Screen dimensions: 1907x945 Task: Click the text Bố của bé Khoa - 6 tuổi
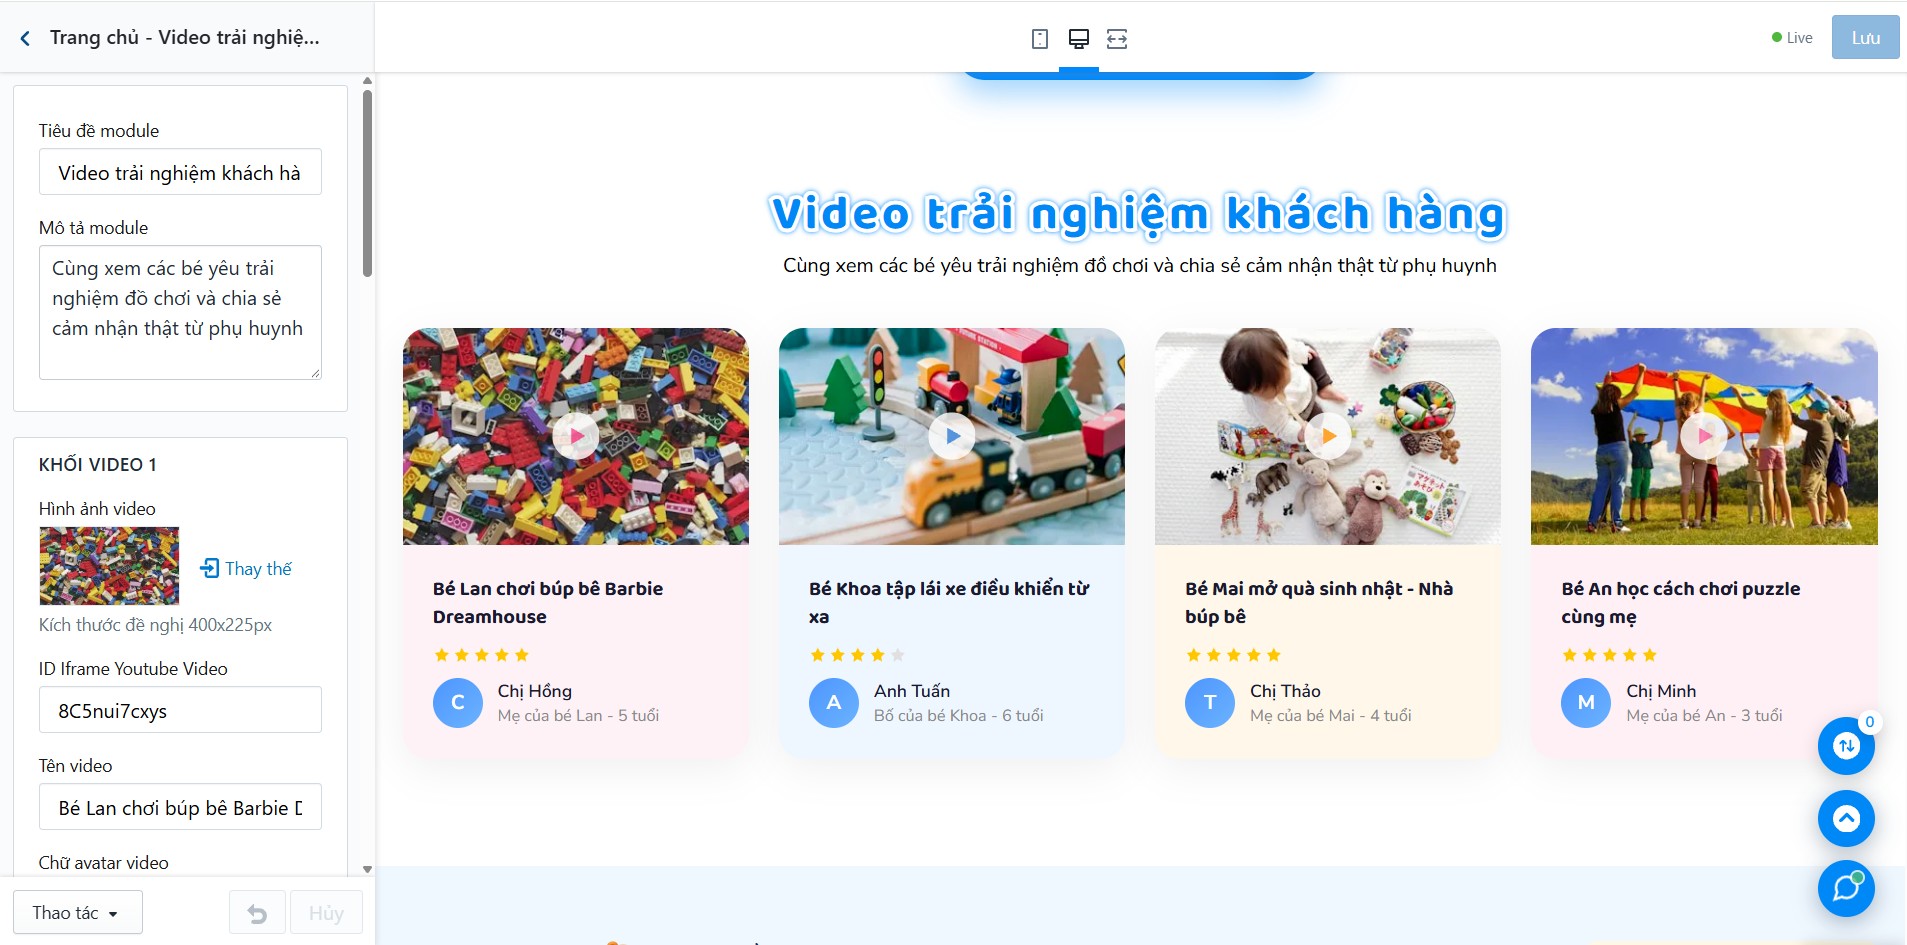coord(958,715)
